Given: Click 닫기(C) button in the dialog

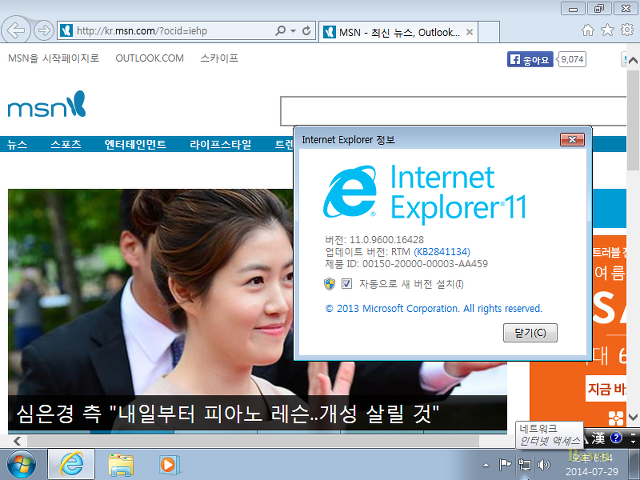Looking at the screenshot, I should (530, 333).
